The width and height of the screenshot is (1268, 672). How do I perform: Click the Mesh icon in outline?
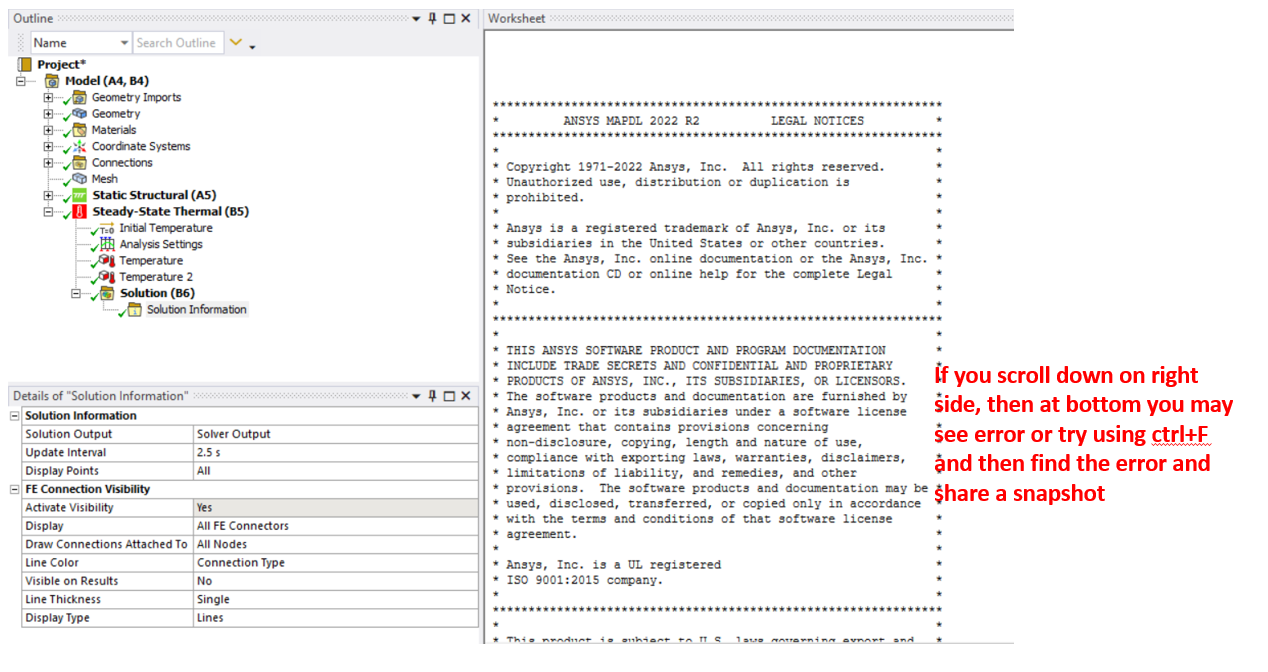click(79, 179)
